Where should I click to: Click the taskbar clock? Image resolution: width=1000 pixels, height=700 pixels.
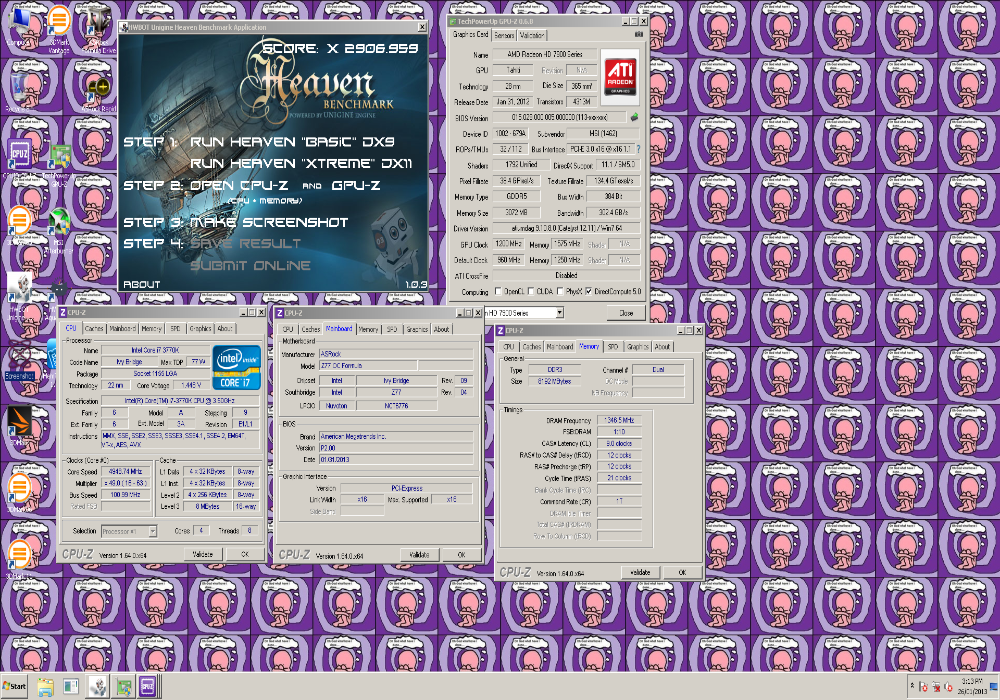coord(974,687)
